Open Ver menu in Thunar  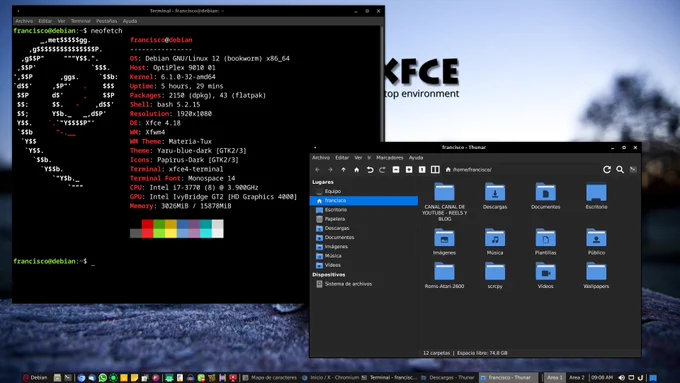coord(358,158)
